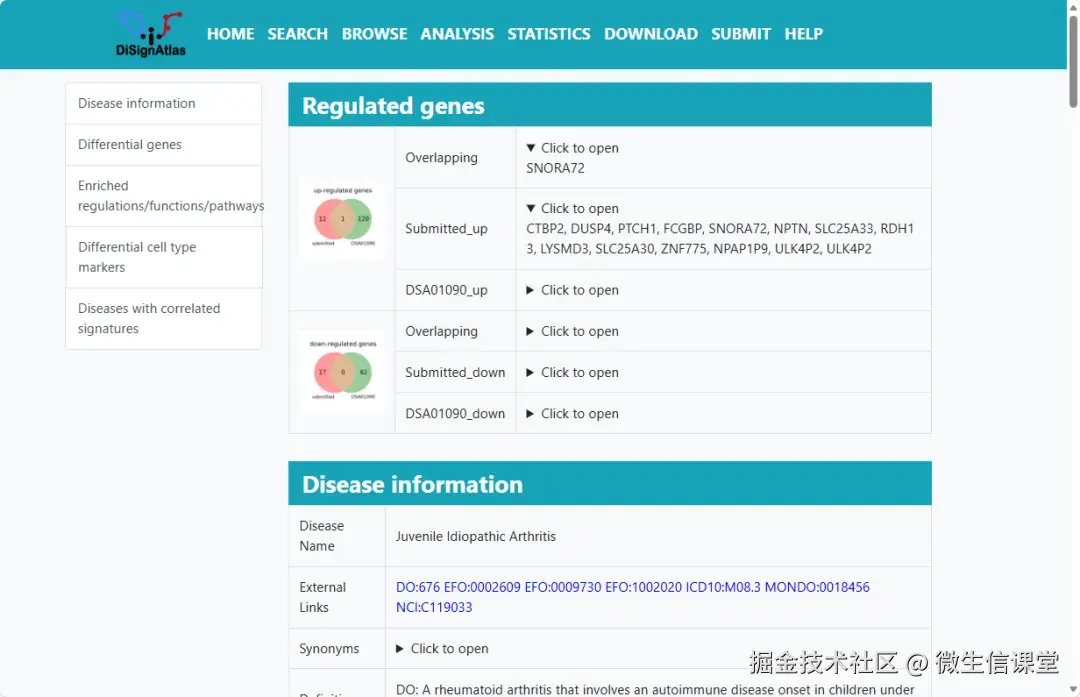Jump to Enriched regulations/functions/pathways section
This screenshot has width=1080, height=697.
coord(163,196)
